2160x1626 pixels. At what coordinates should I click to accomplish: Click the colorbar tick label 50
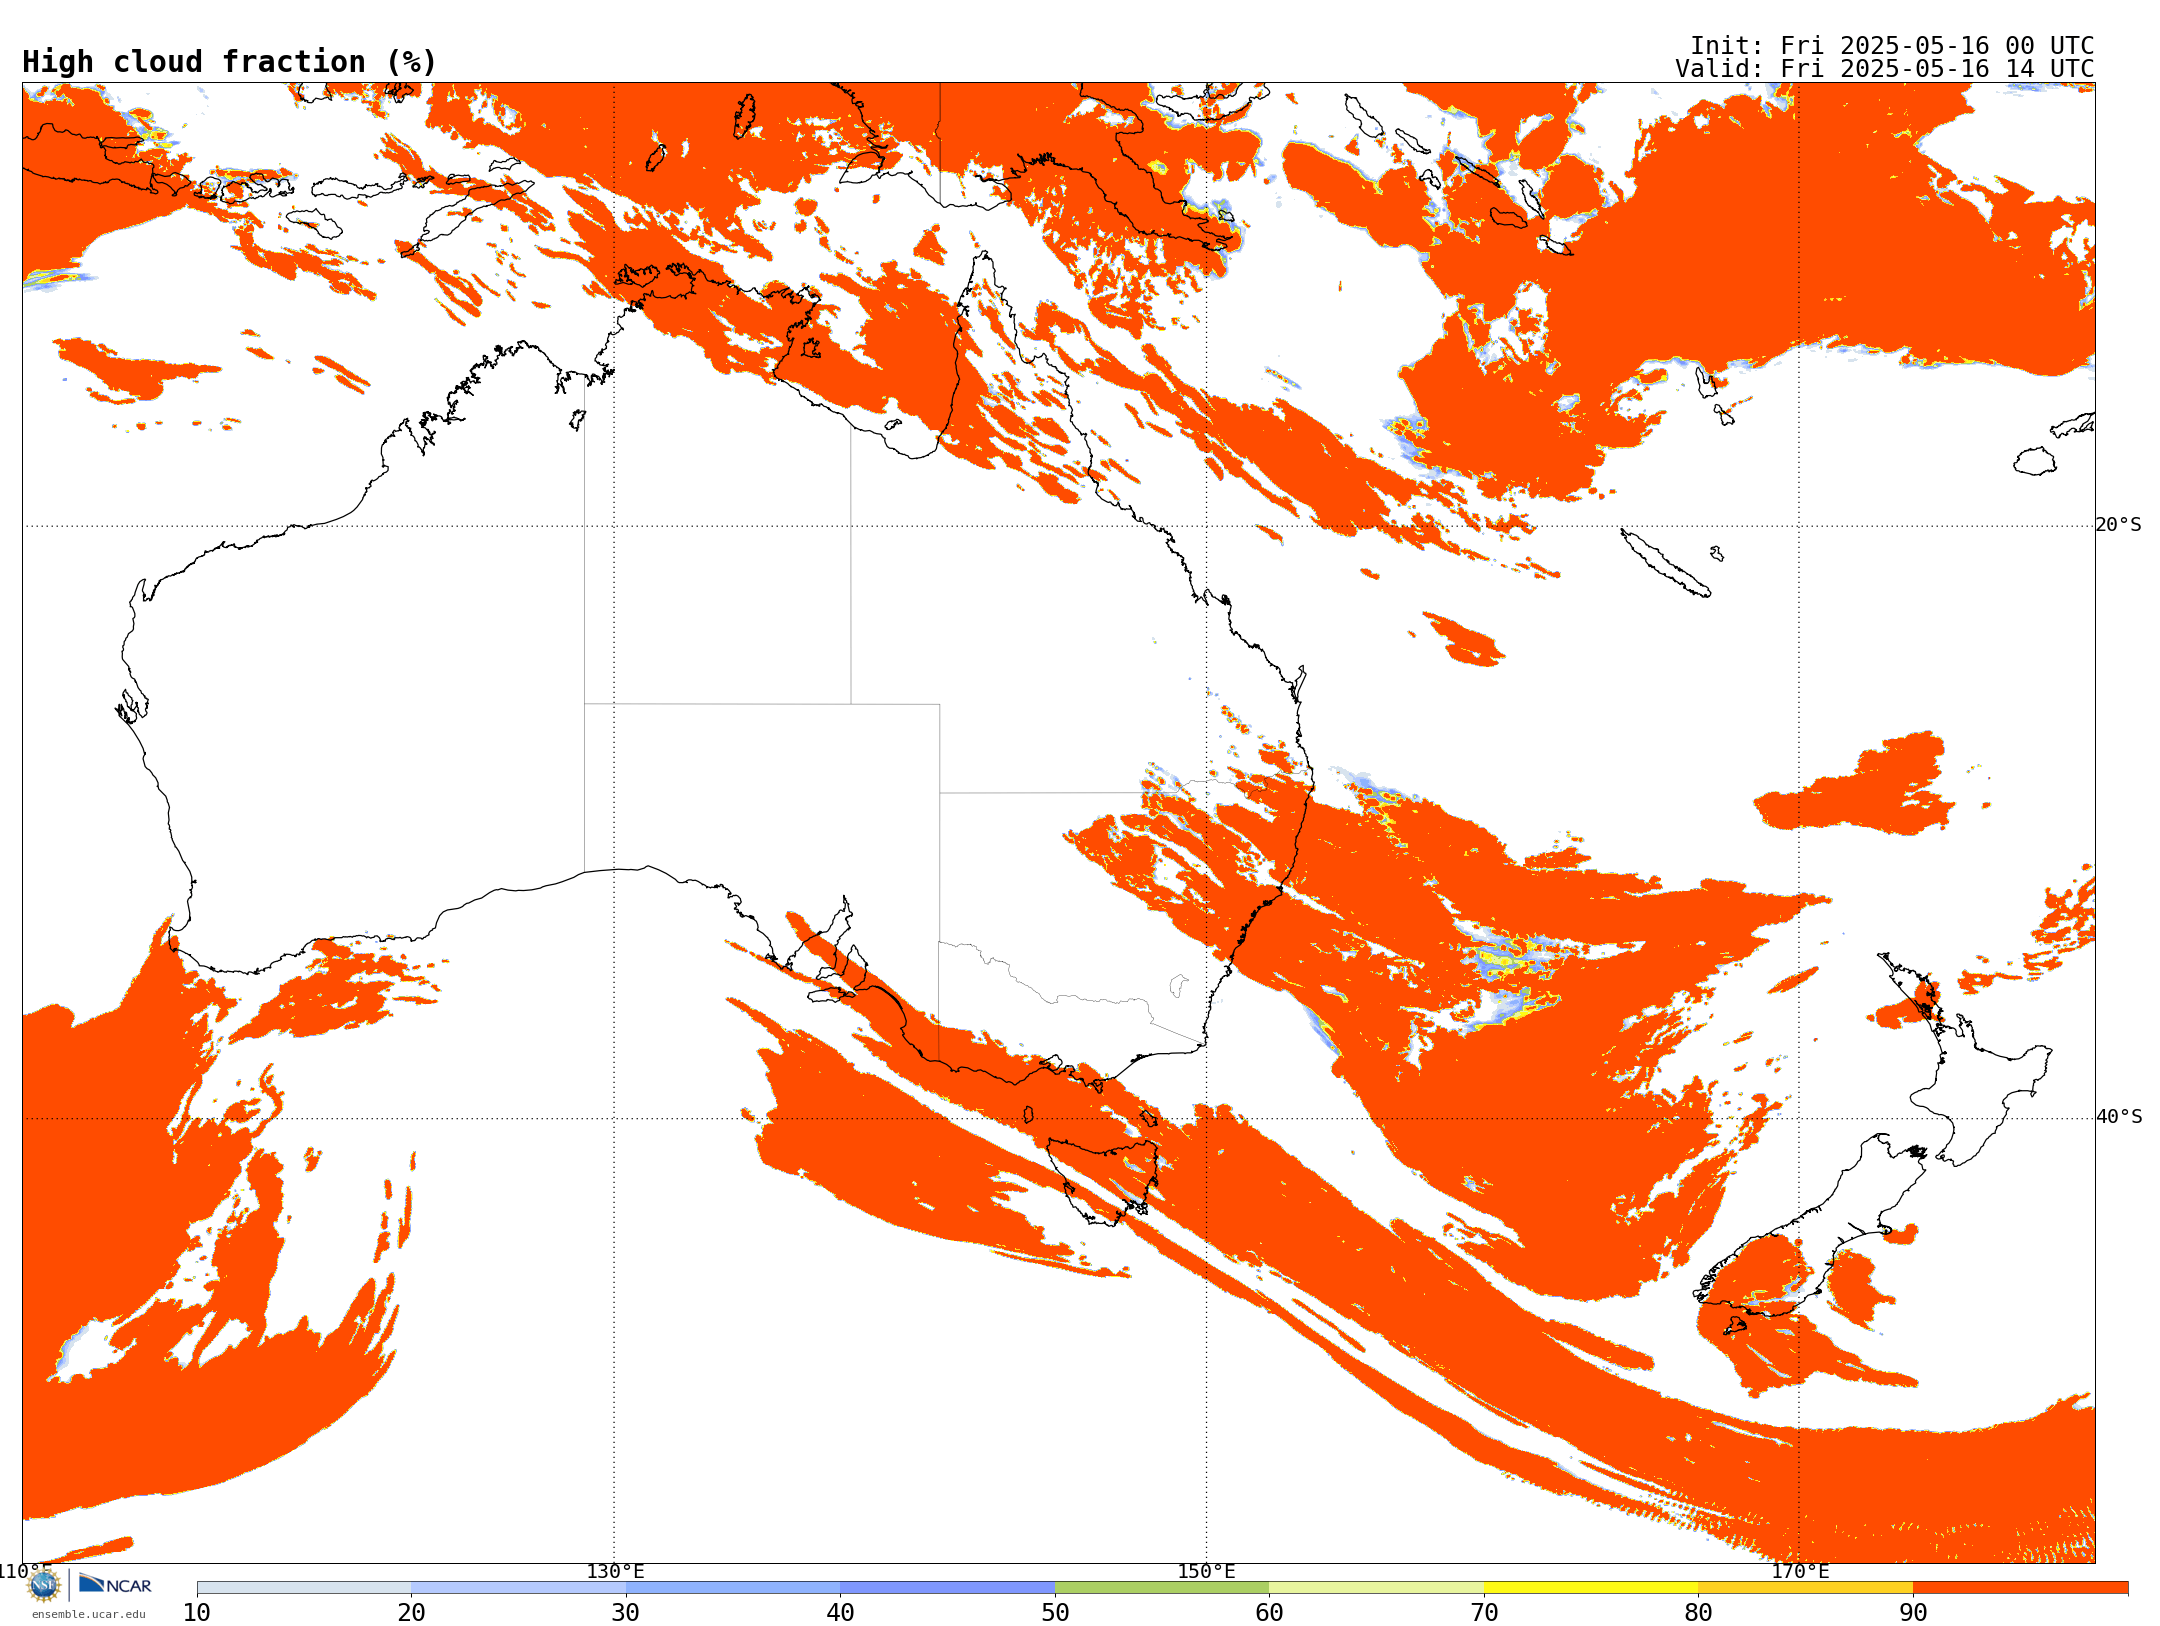(x=1055, y=1612)
